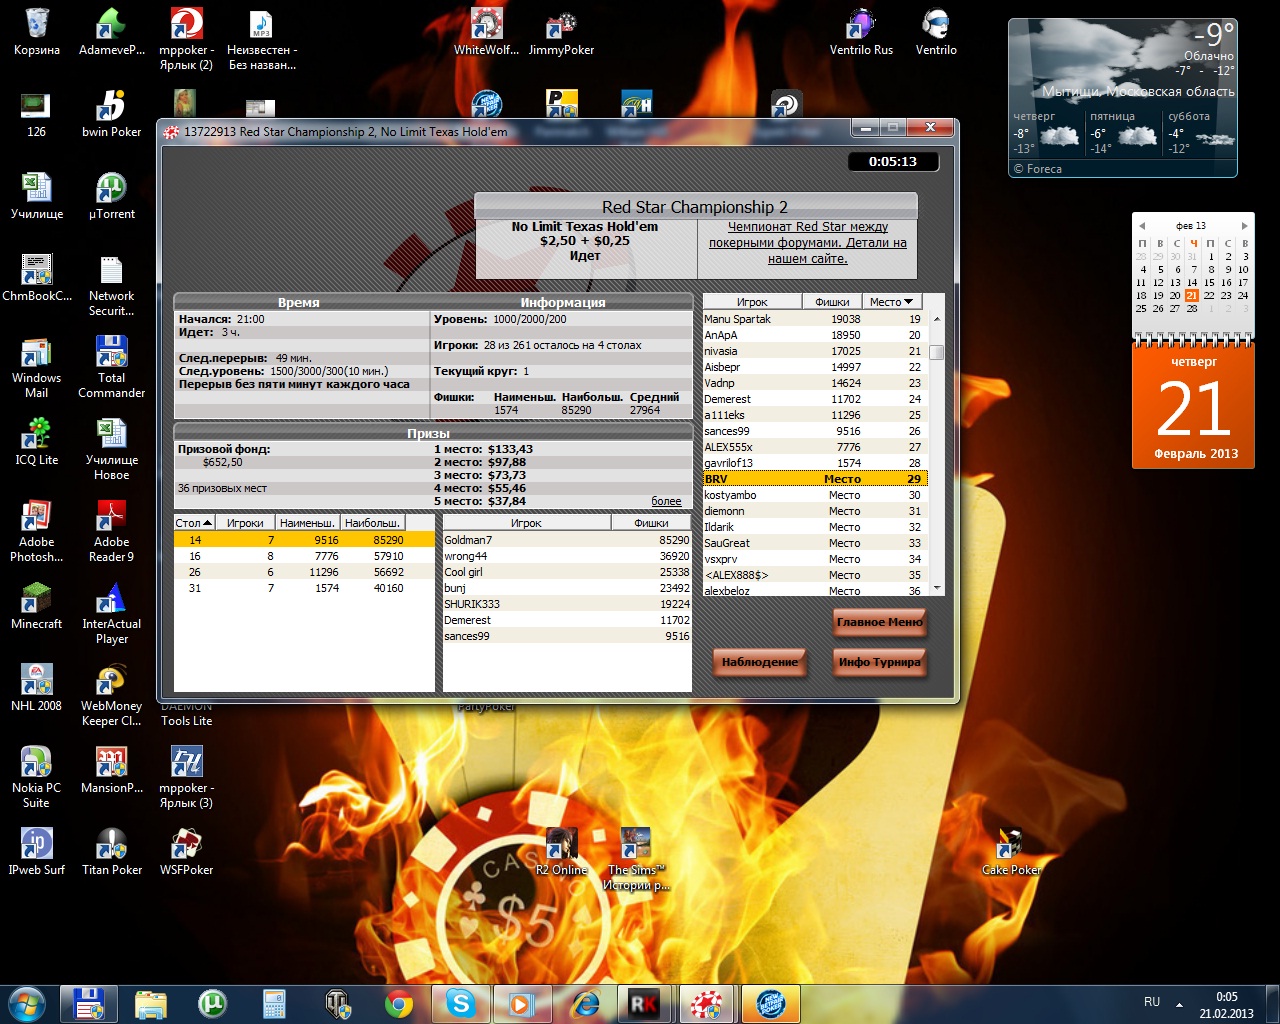Open Total Commander desktop icon
This screenshot has width=1280, height=1024.
pyautogui.click(x=111, y=367)
